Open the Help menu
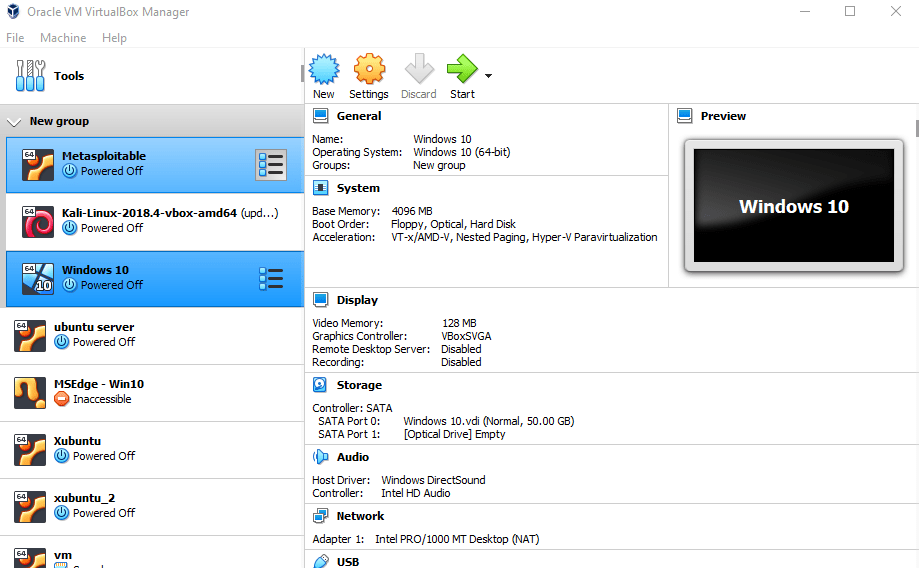The height and width of the screenshot is (568, 919). coord(114,38)
